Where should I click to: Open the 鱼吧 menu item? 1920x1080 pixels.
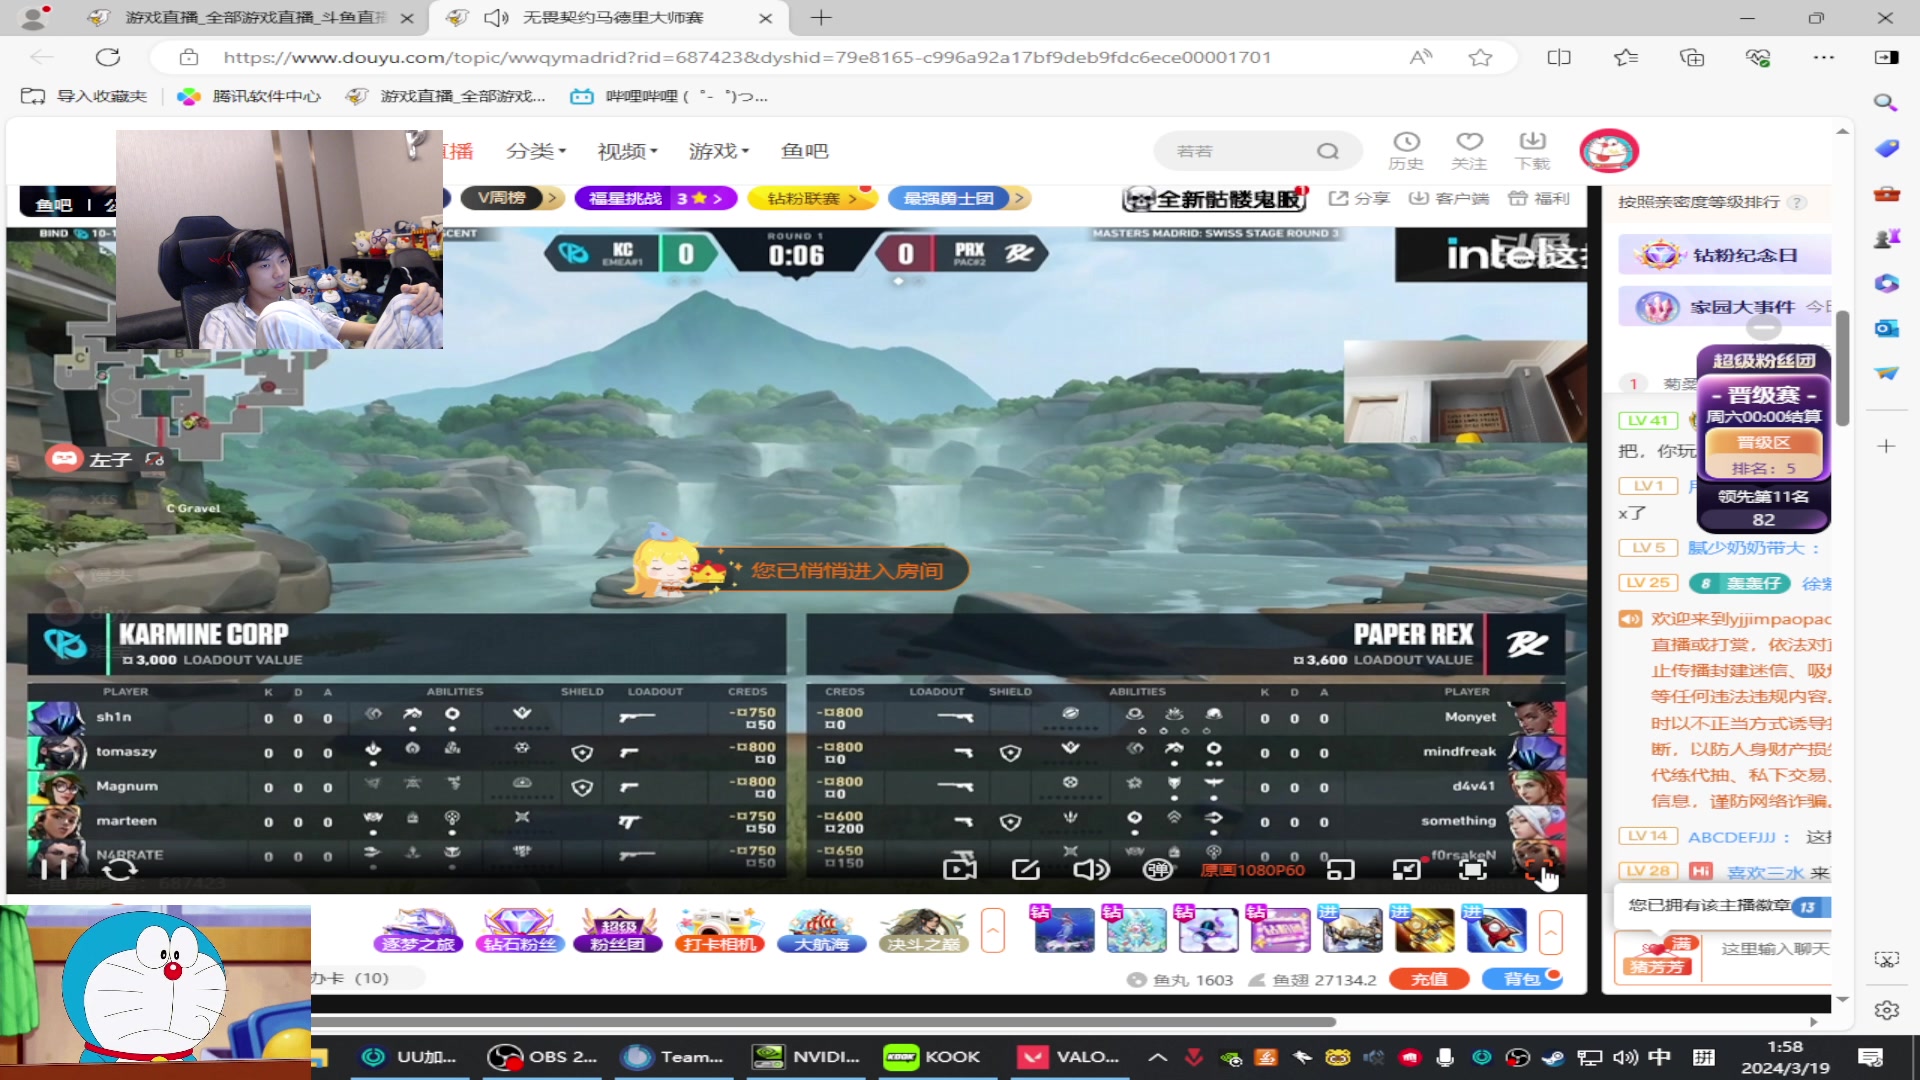click(x=805, y=151)
